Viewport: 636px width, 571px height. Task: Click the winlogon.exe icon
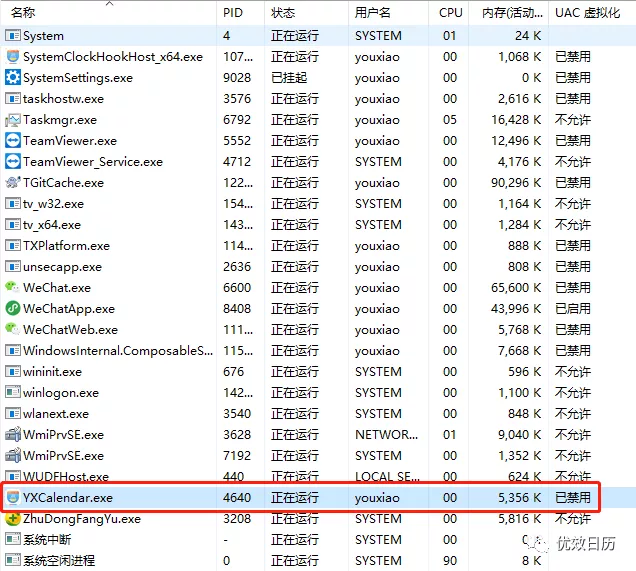coord(13,393)
